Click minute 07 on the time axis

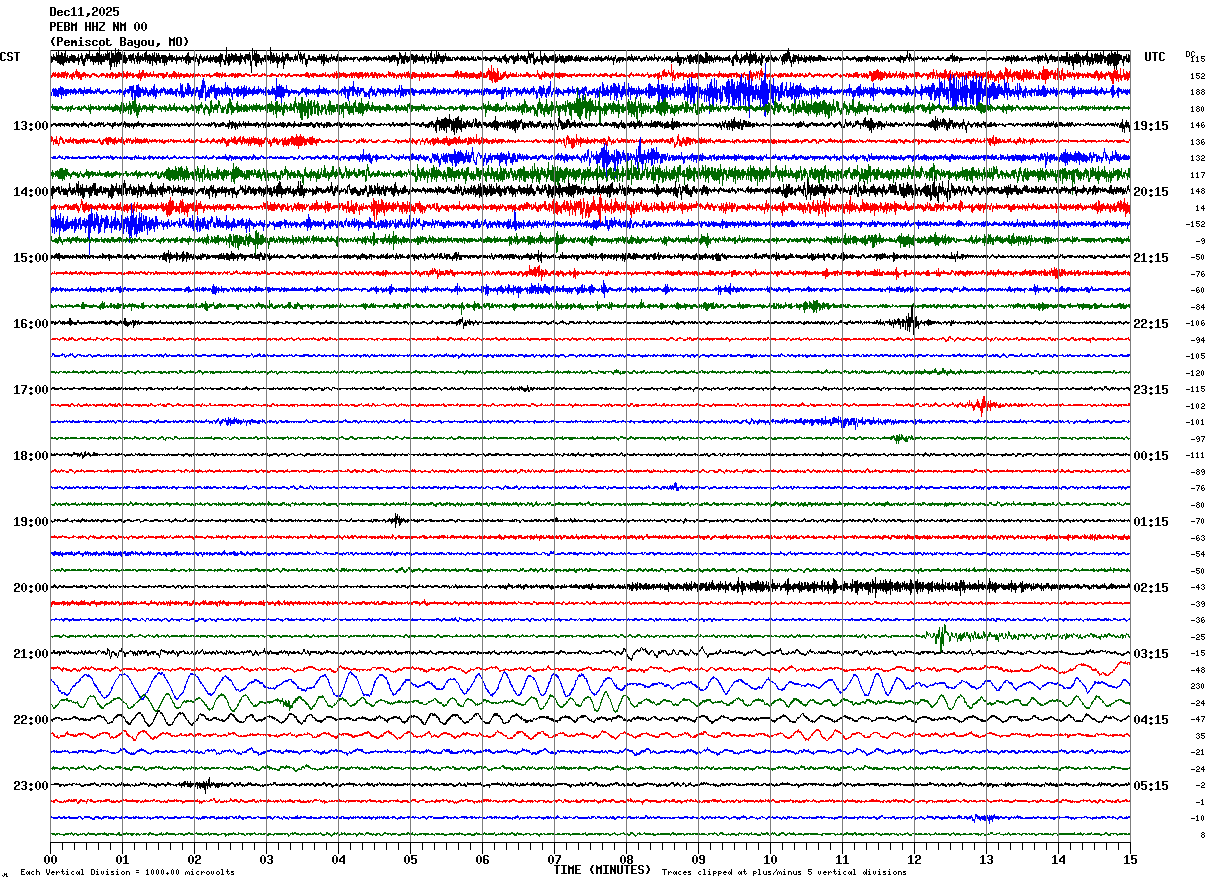[x=554, y=859]
